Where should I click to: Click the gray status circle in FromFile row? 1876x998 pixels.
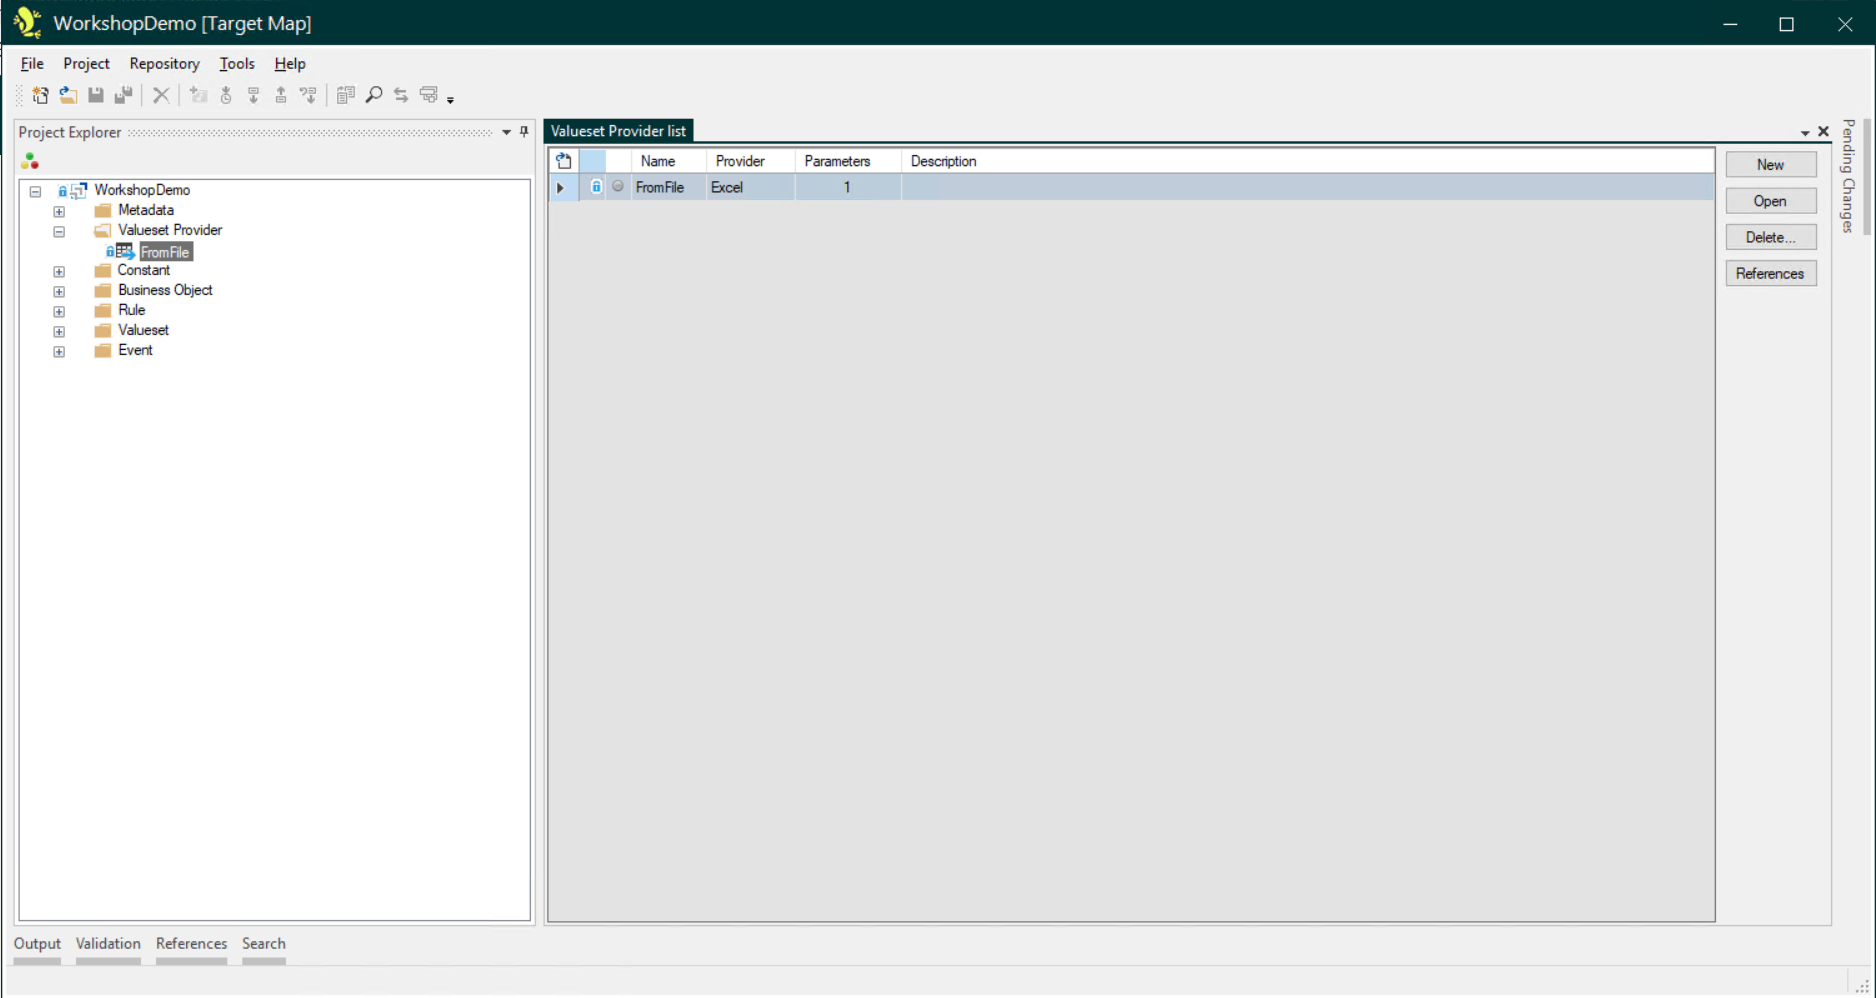618,187
